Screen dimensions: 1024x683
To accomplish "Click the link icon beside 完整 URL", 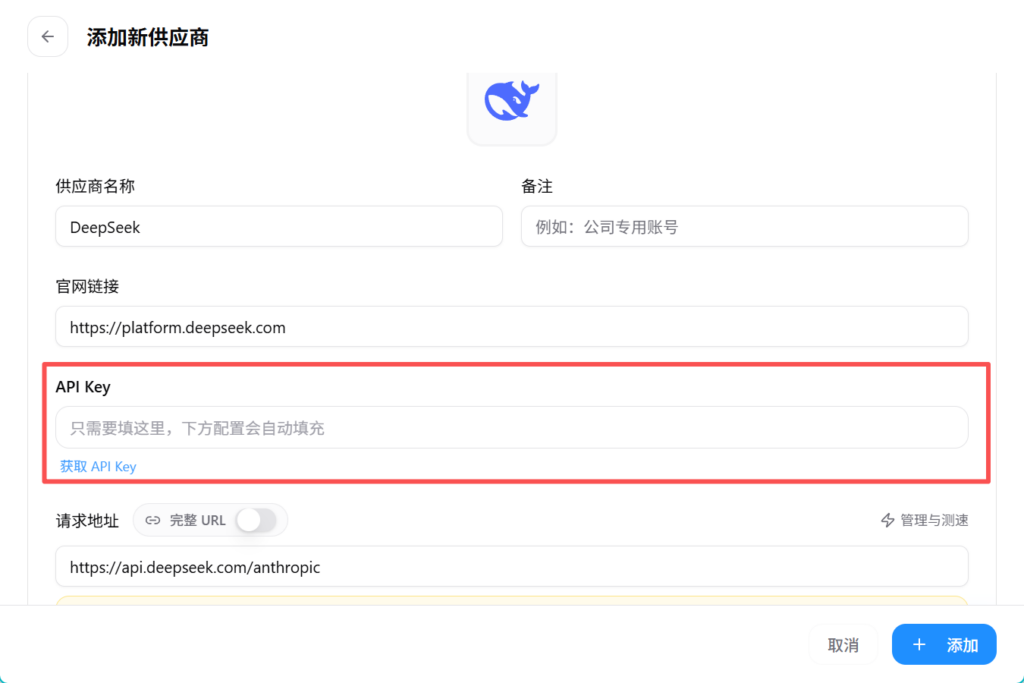I will click(153, 520).
